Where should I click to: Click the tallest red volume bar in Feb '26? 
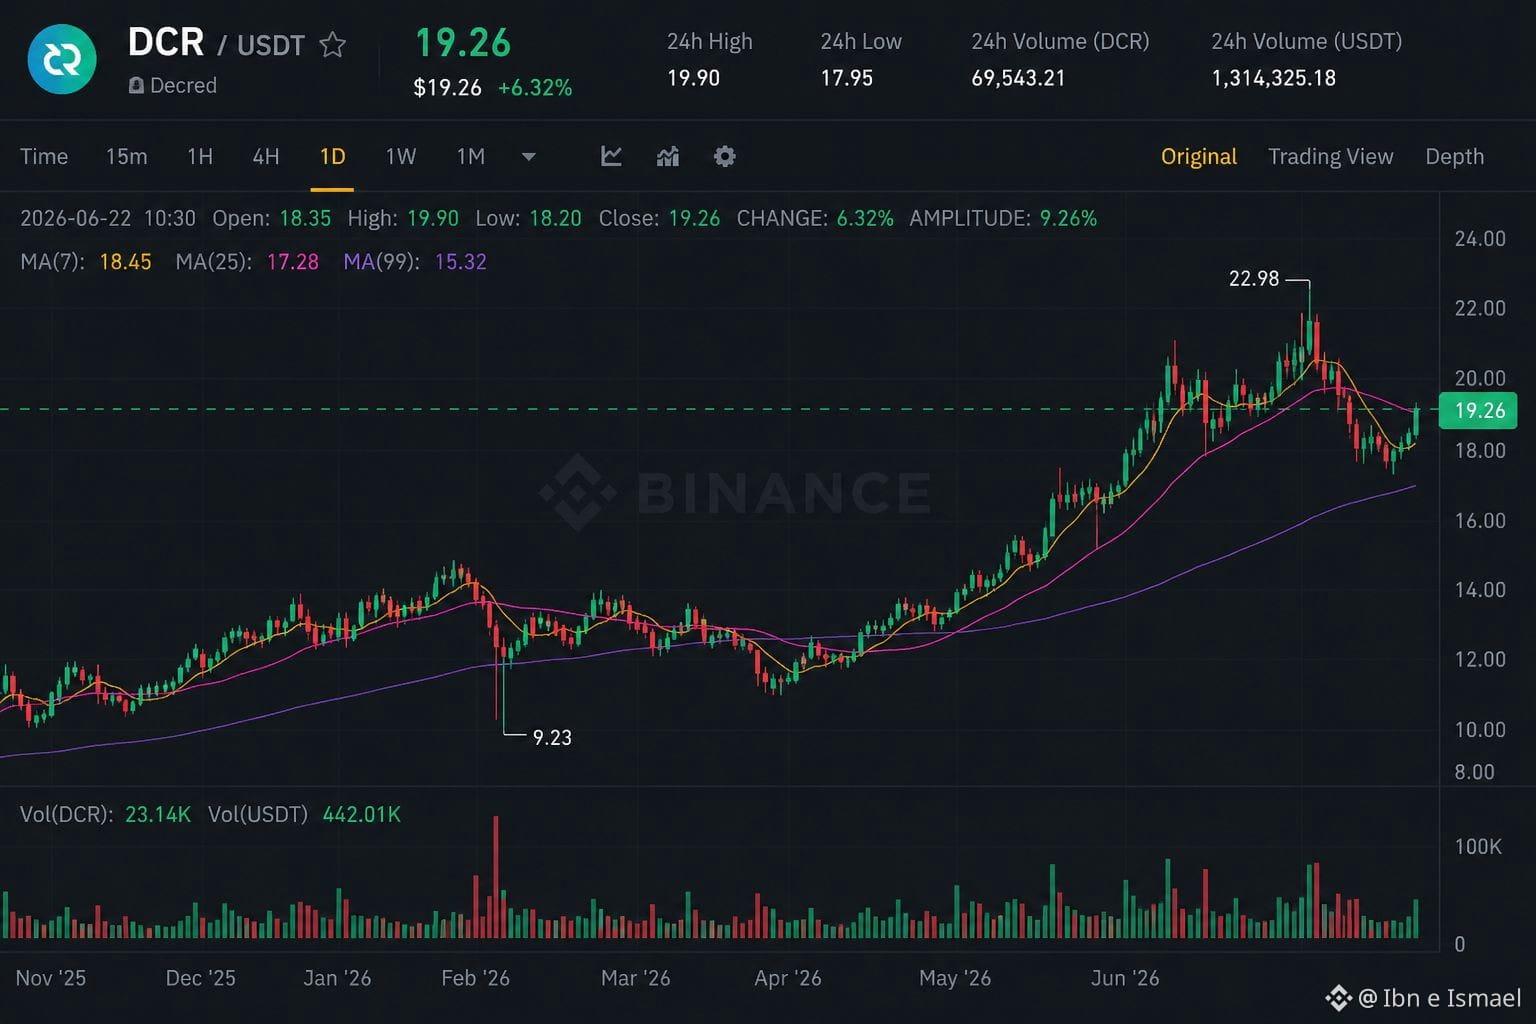point(496,877)
